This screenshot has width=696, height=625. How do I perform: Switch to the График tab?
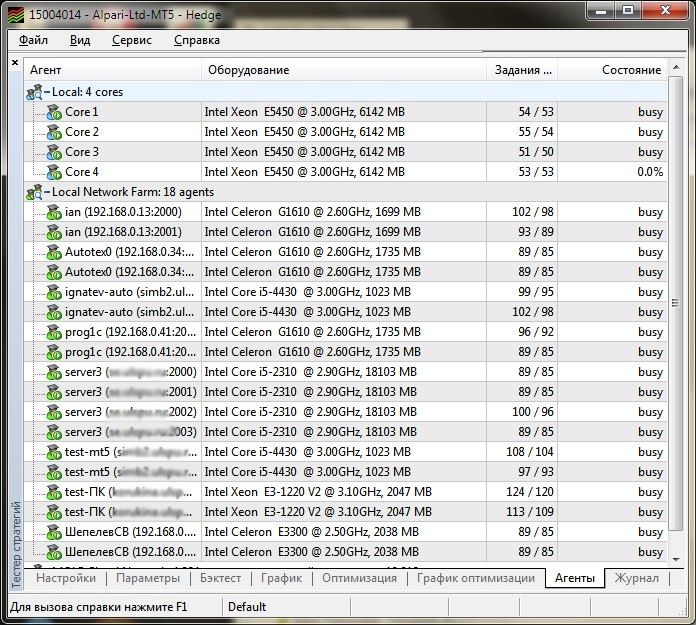tap(281, 578)
